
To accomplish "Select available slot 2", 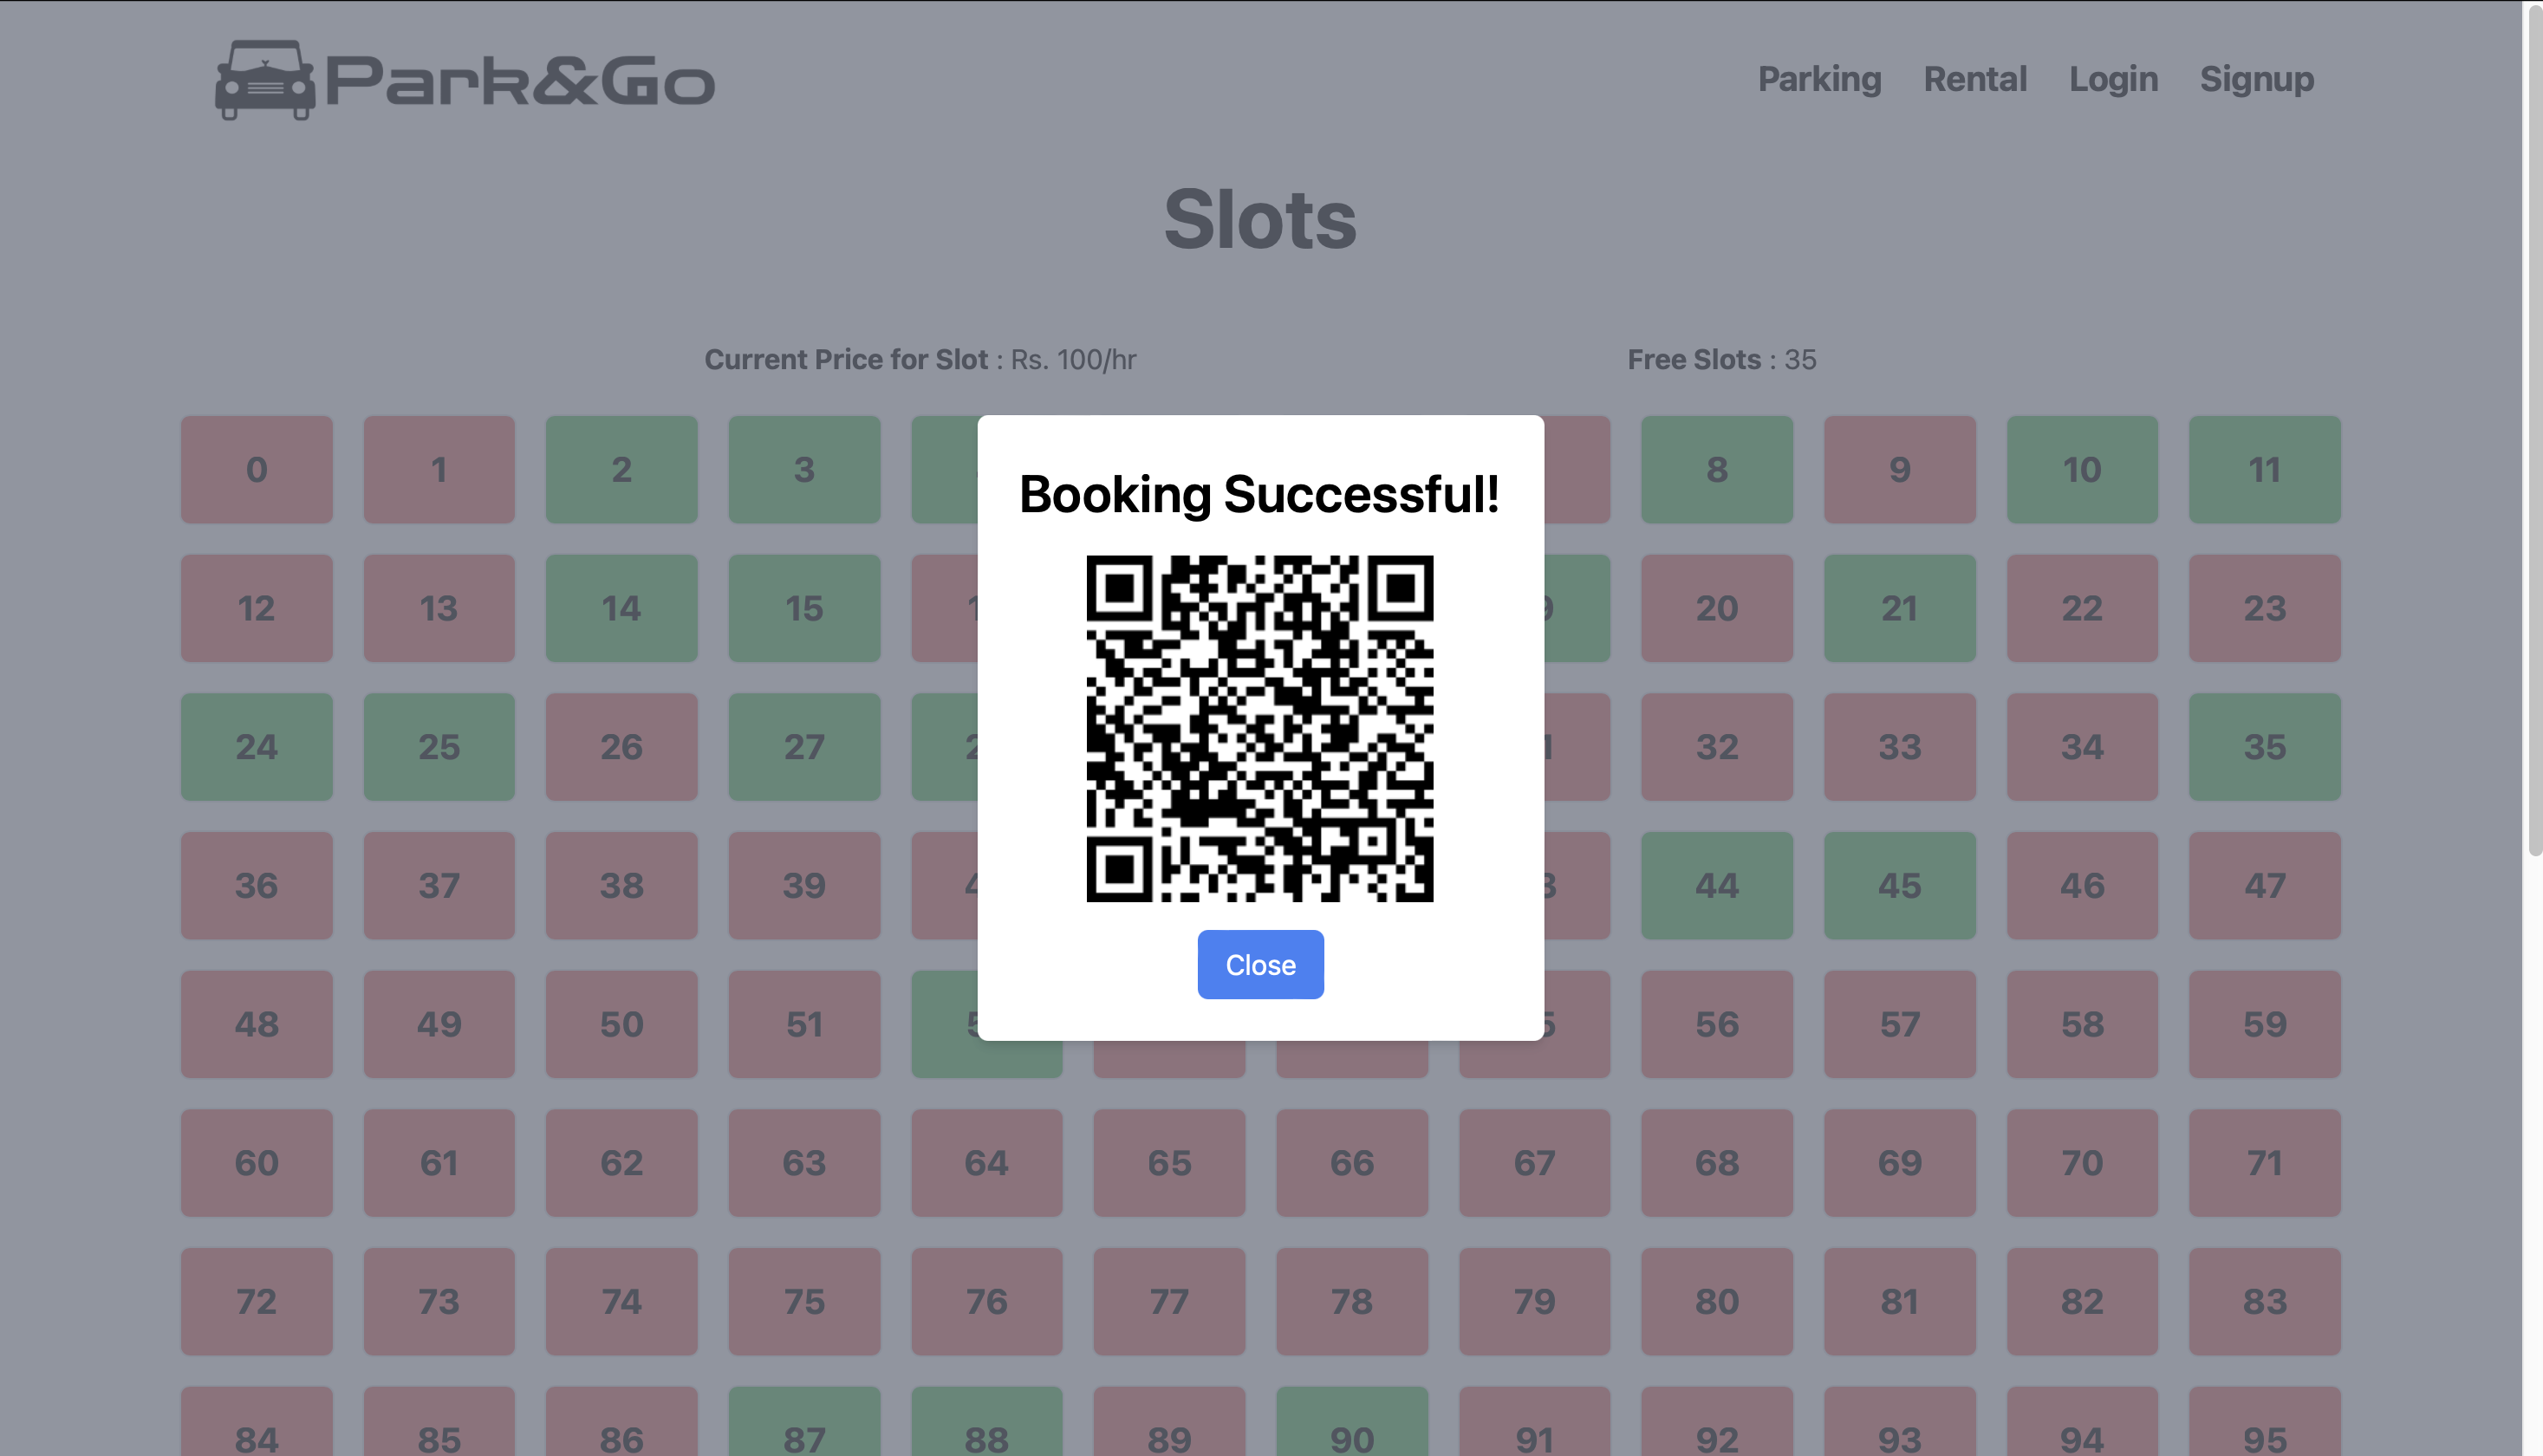I will point(621,469).
